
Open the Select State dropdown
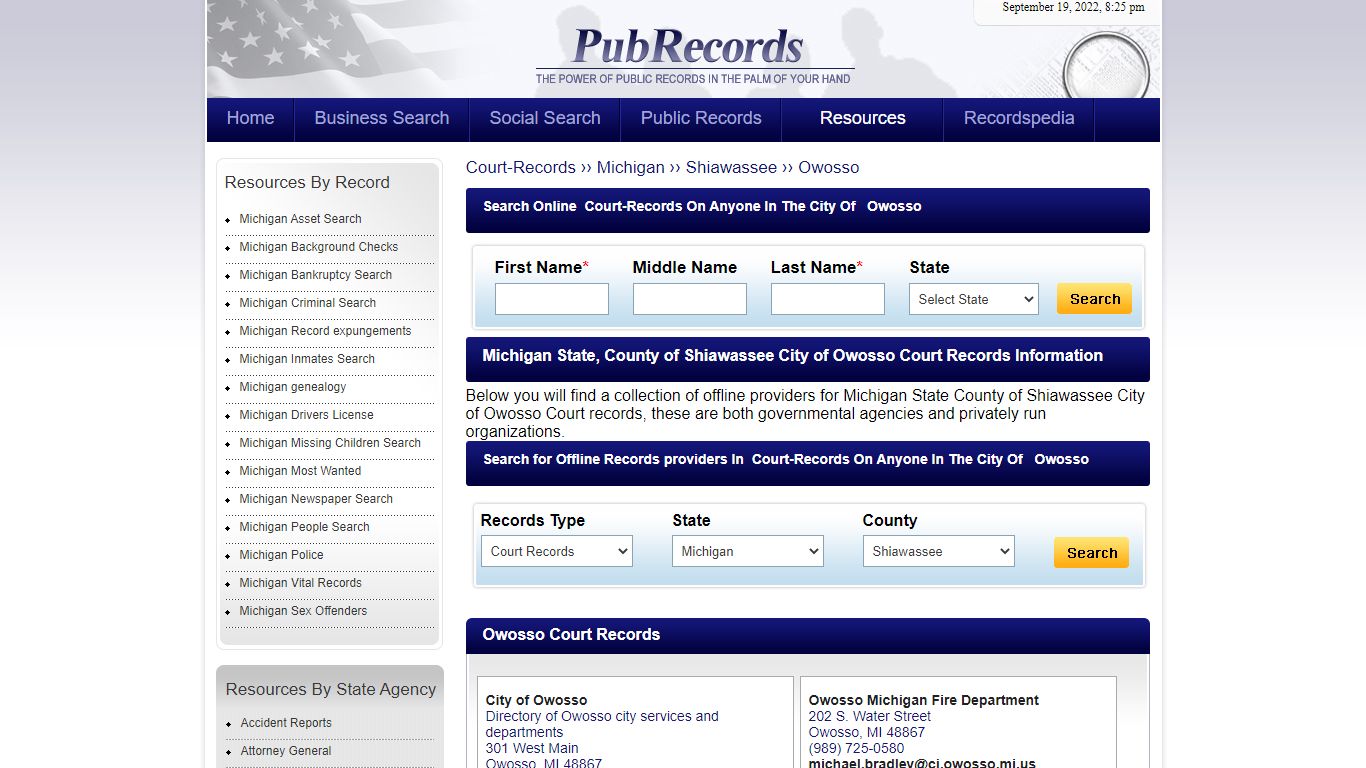(x=974, y=299)
